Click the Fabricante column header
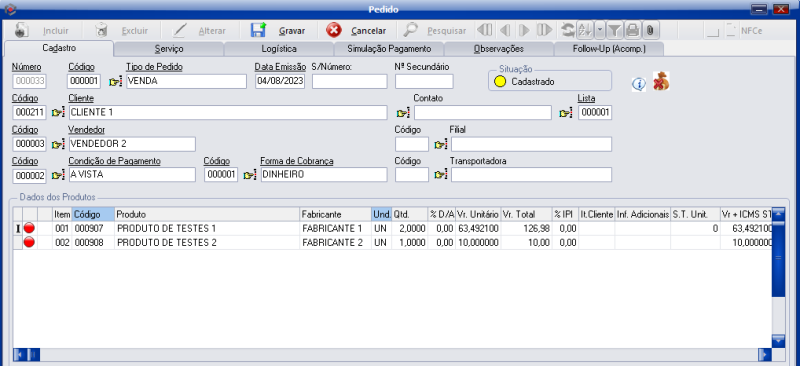Screen dimensions: 800x366 click(x=336, y=214)
